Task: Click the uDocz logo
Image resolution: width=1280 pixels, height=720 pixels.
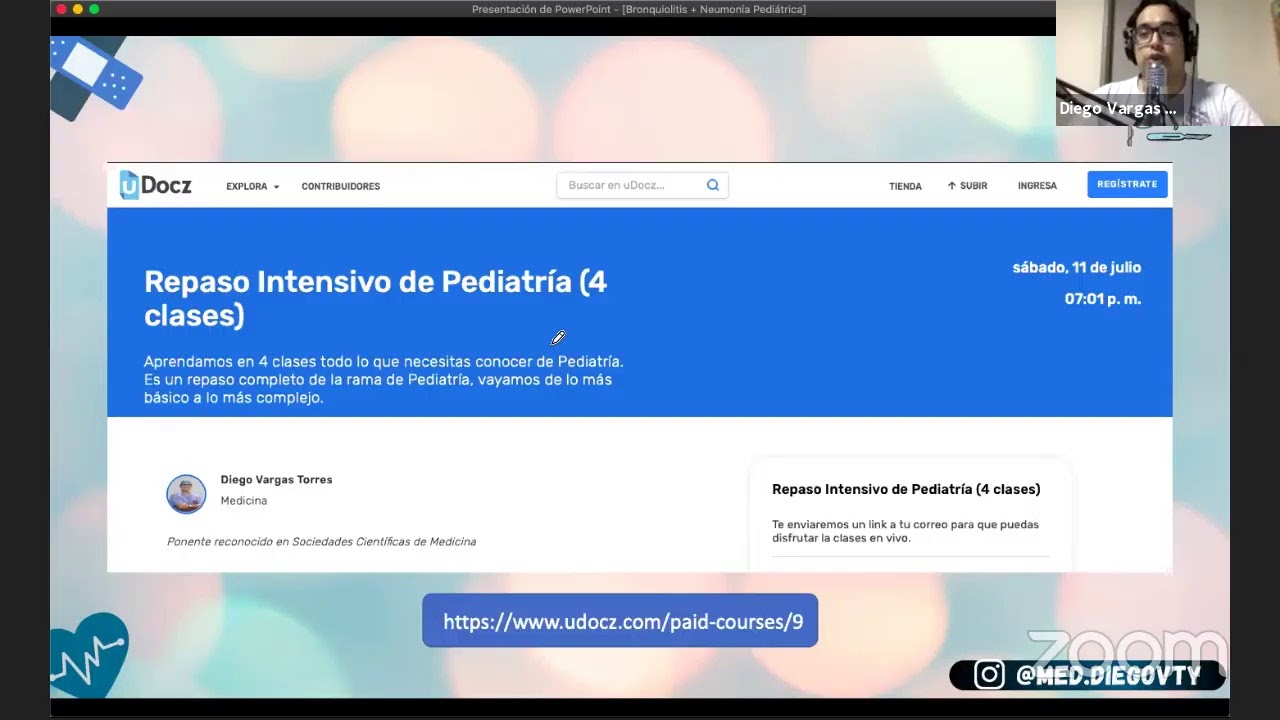Action: point(155,185)
